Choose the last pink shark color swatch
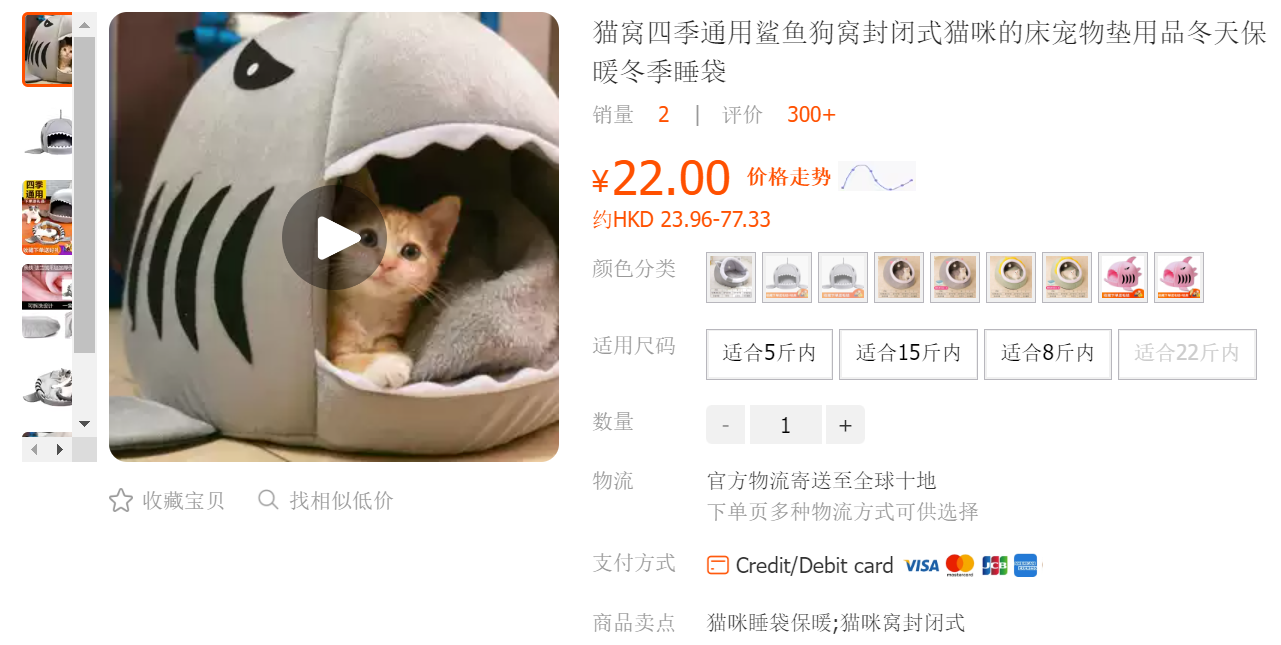Viewport: 1281px width, 645px height. click(1179, 277)
